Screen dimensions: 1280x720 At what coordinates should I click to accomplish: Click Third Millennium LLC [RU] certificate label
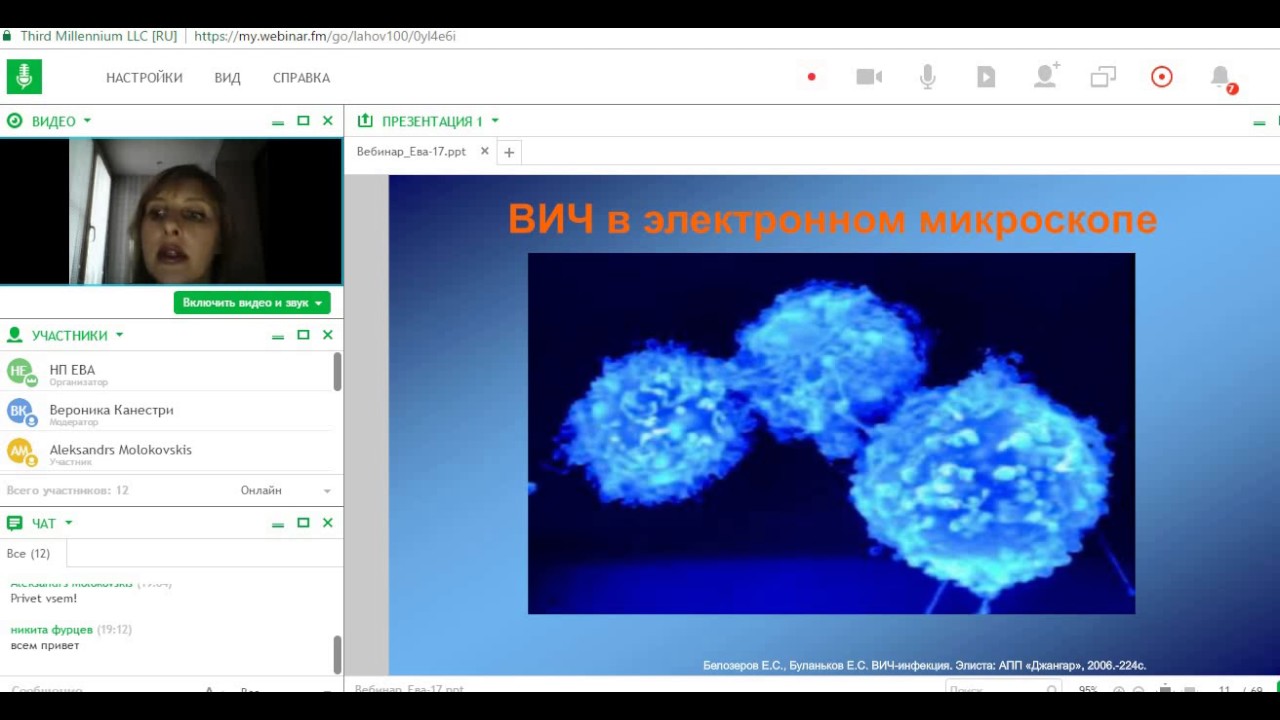coord(99,36)
